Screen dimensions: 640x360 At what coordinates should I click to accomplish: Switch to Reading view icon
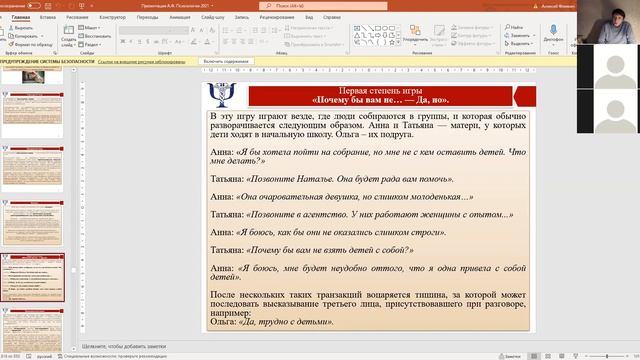tap(562, 356)
